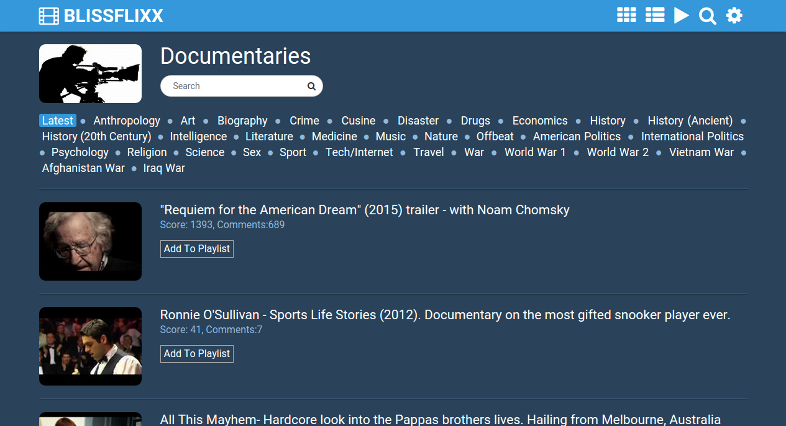
Task: Open the World War 1 category
Action: click(x=535, y=152)
